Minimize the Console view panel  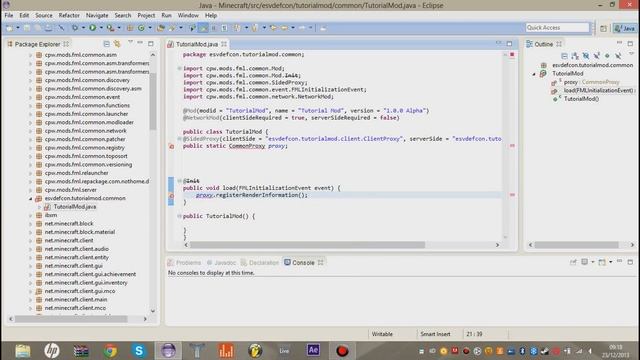coord(619,261)
